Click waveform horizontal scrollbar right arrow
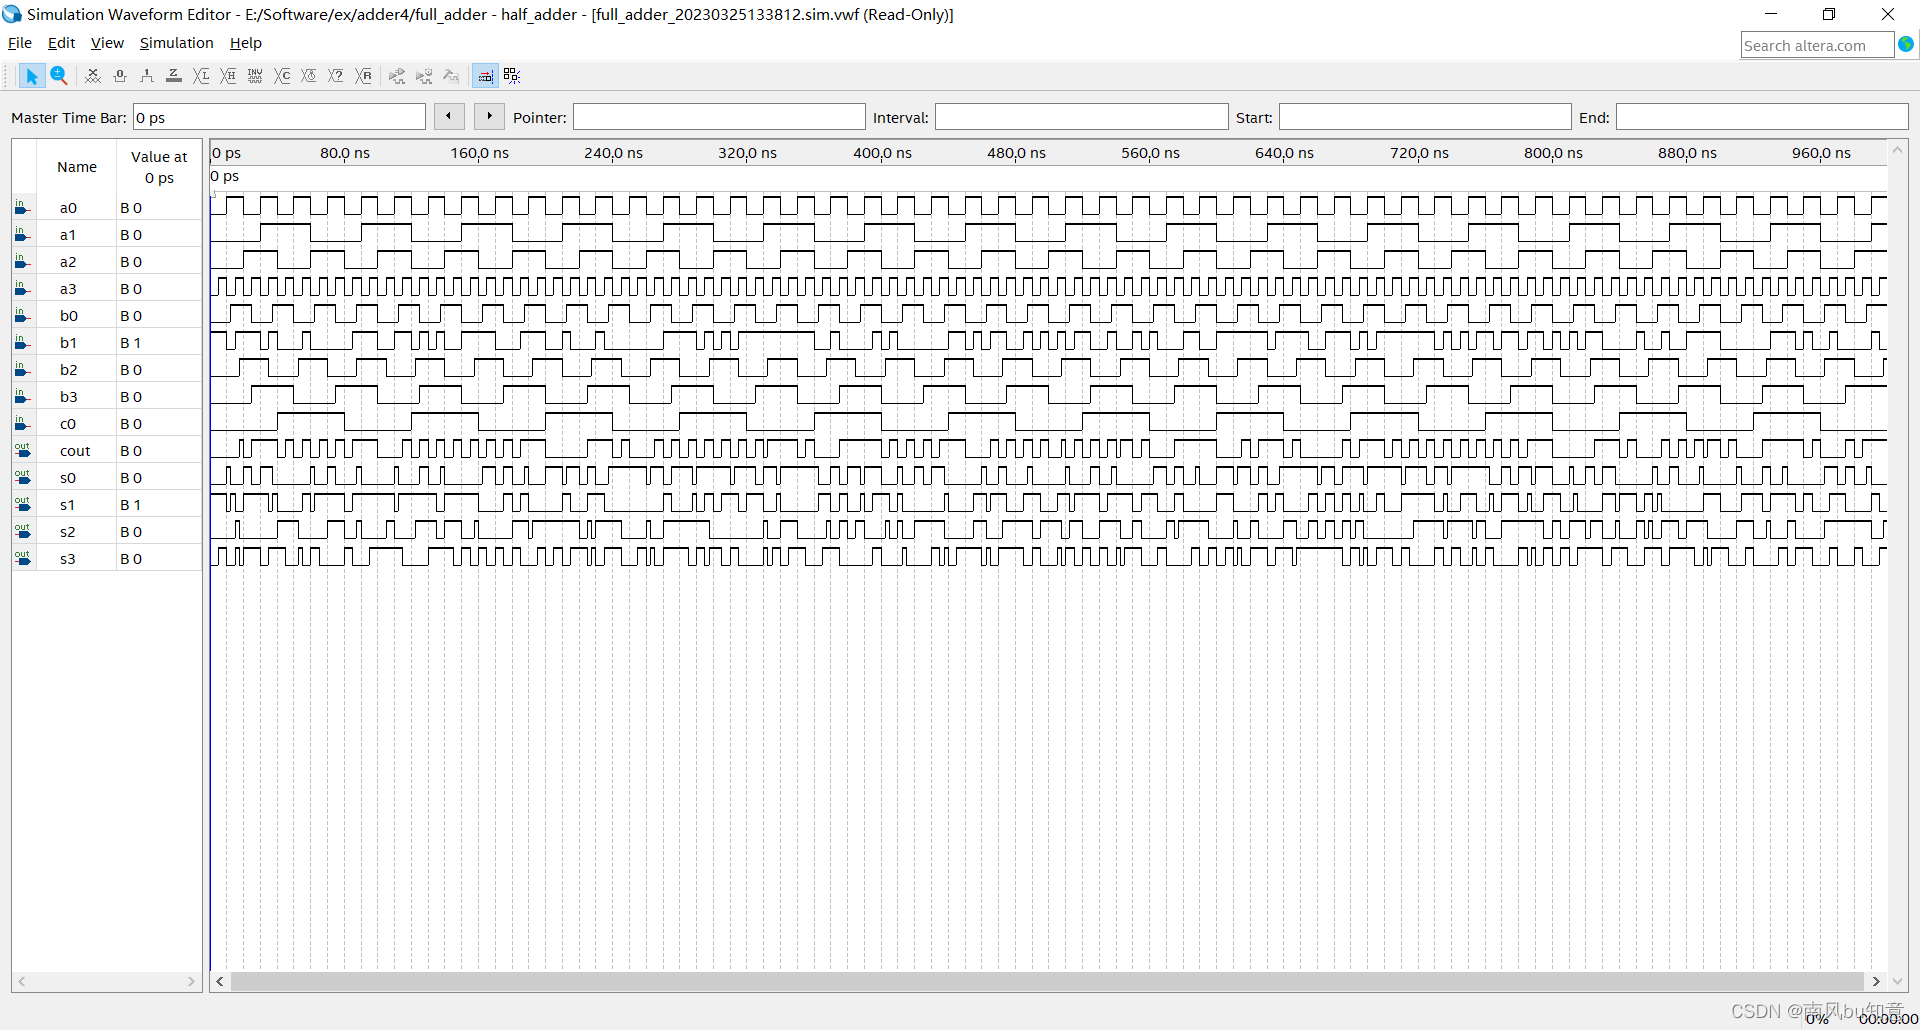The image size is (1920, 1030). 1876,982
